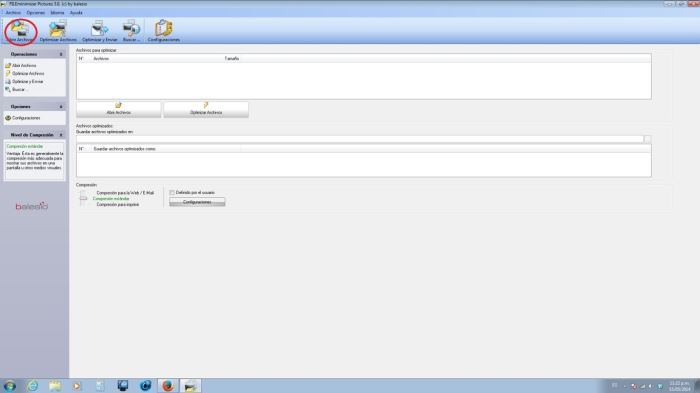Click the Optimizar Archivos icon in the top toolbar

point(58,31)
